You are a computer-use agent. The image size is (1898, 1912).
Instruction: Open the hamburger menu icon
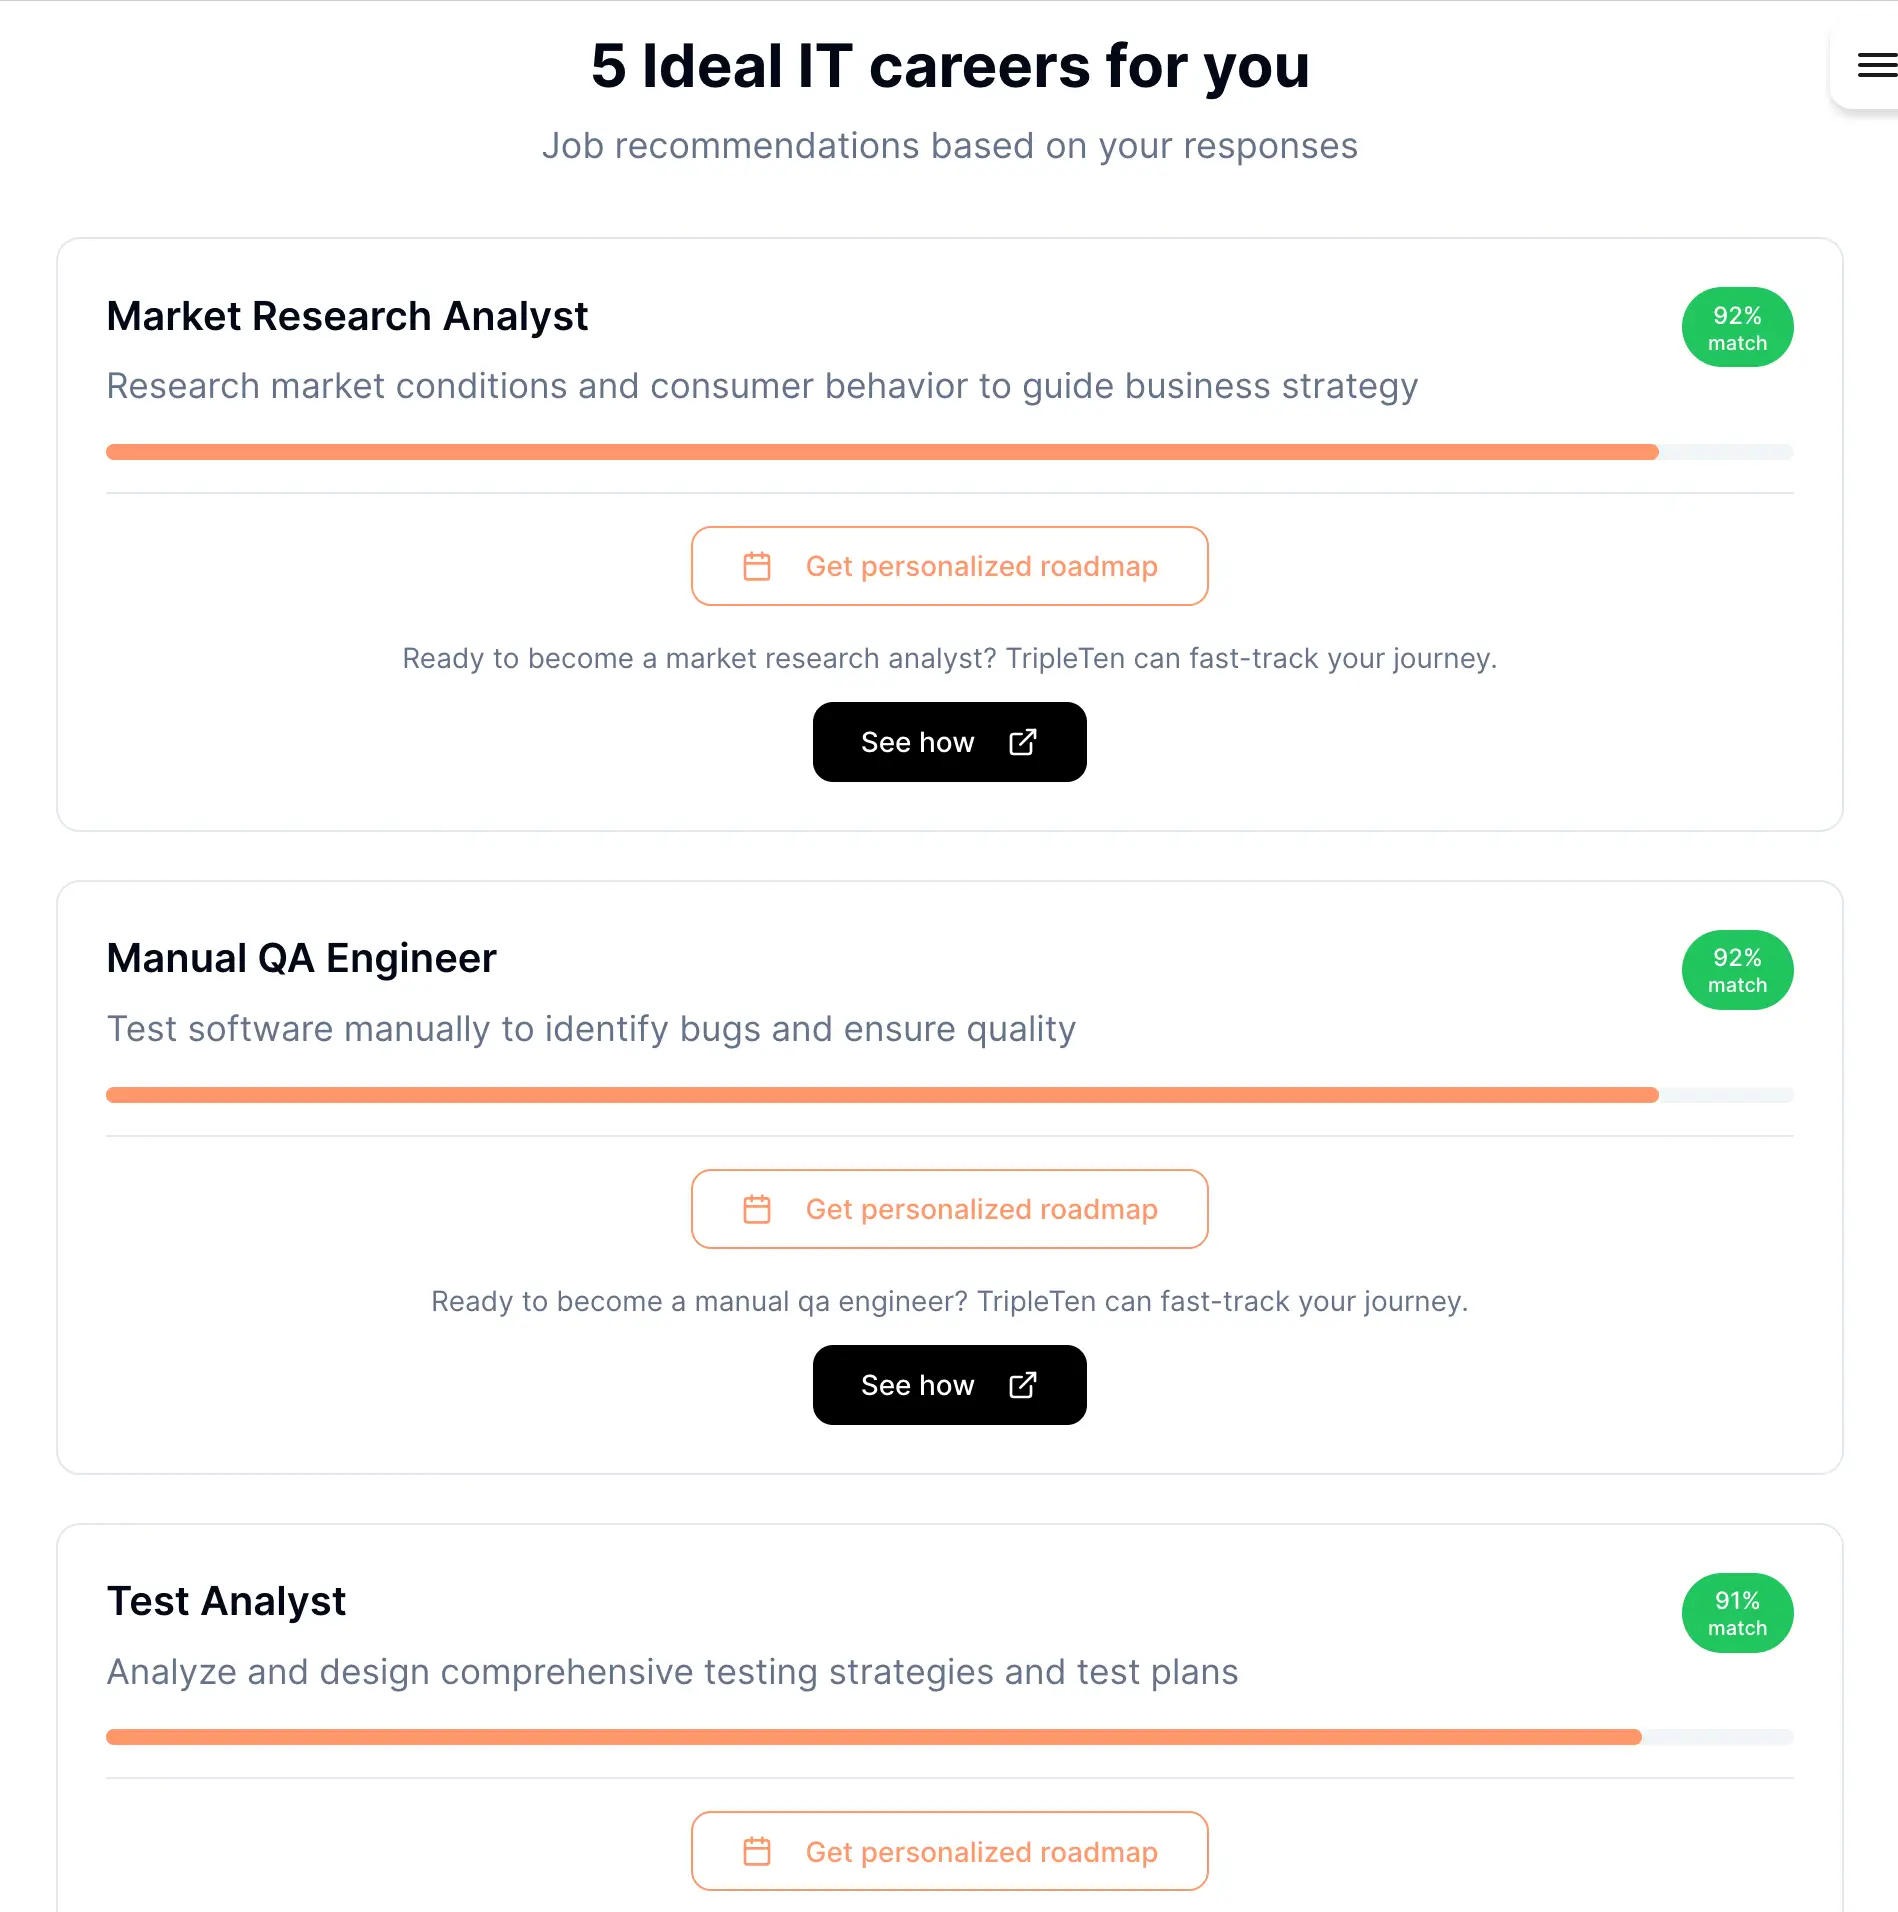click(x=1876, y=66)
